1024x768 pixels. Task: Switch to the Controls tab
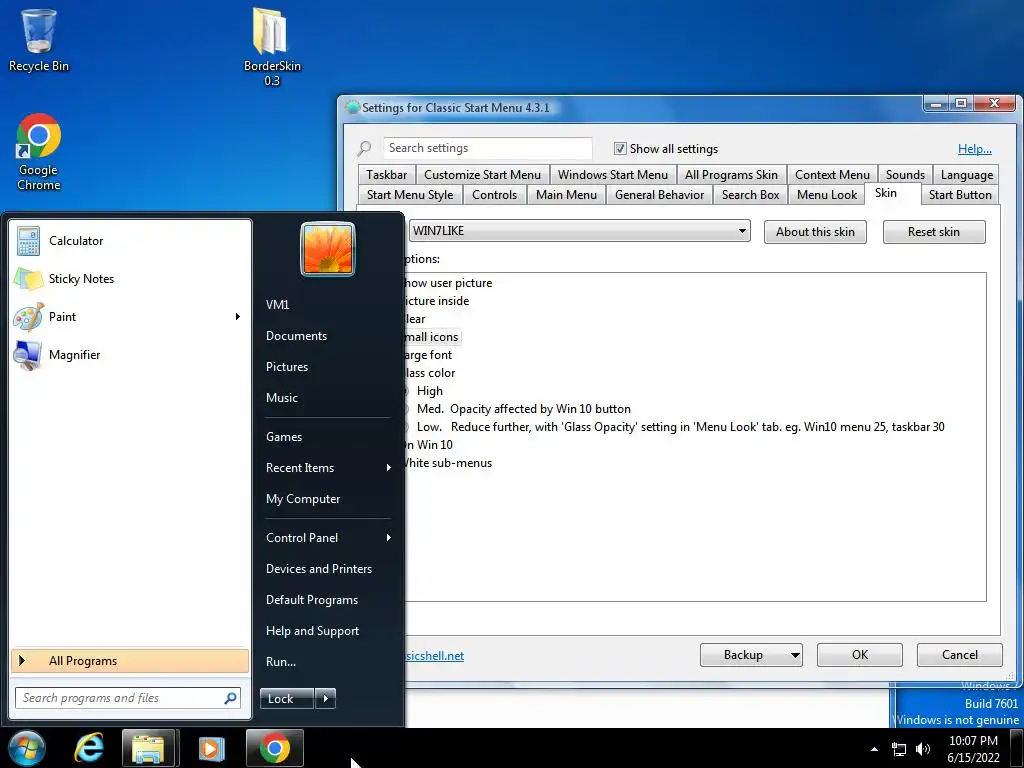pyautogui.click(x=494, y=195)
